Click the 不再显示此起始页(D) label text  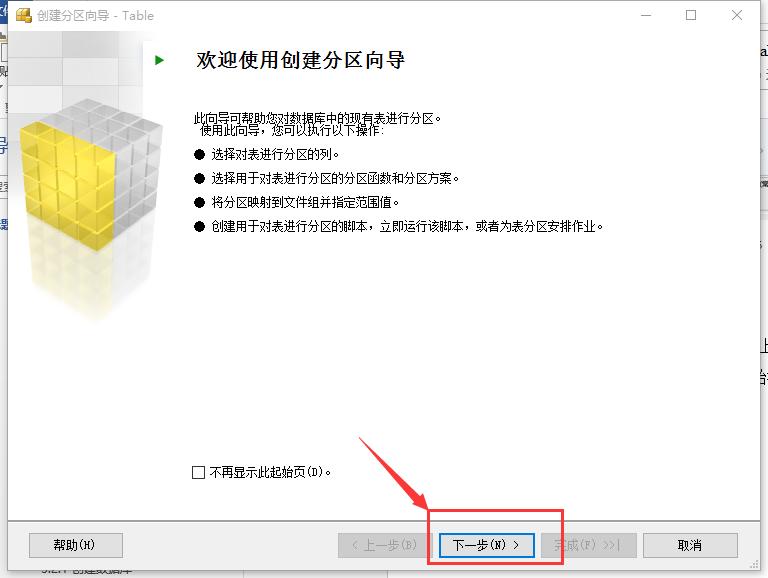(270, 472)
